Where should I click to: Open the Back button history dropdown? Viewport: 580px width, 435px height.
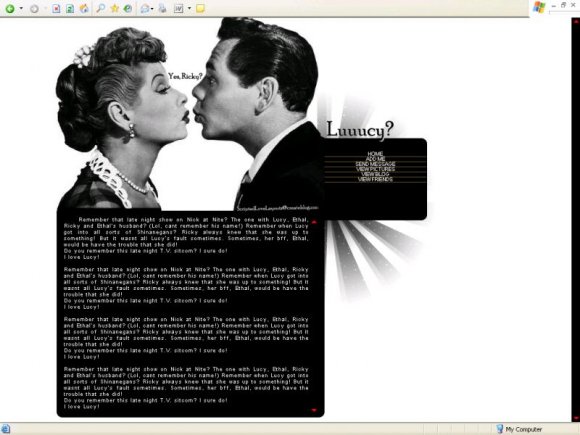click(x=21, y=8)
